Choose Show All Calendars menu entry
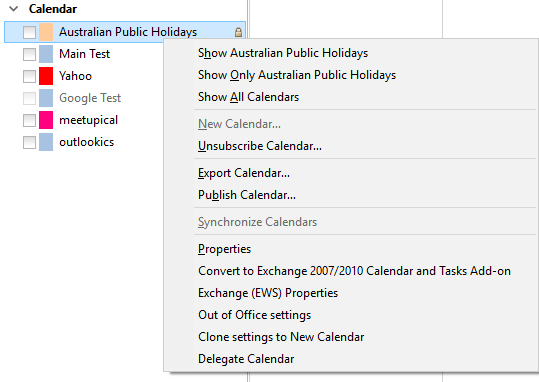Screen dimensions: 539x382 [249, 97]
